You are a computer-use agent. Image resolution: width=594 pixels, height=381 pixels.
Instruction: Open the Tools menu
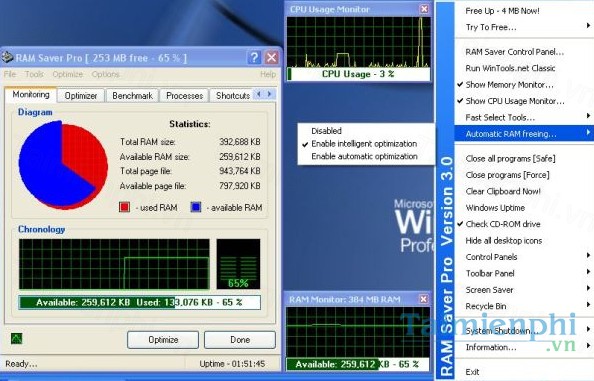click(x=34, y=74)
